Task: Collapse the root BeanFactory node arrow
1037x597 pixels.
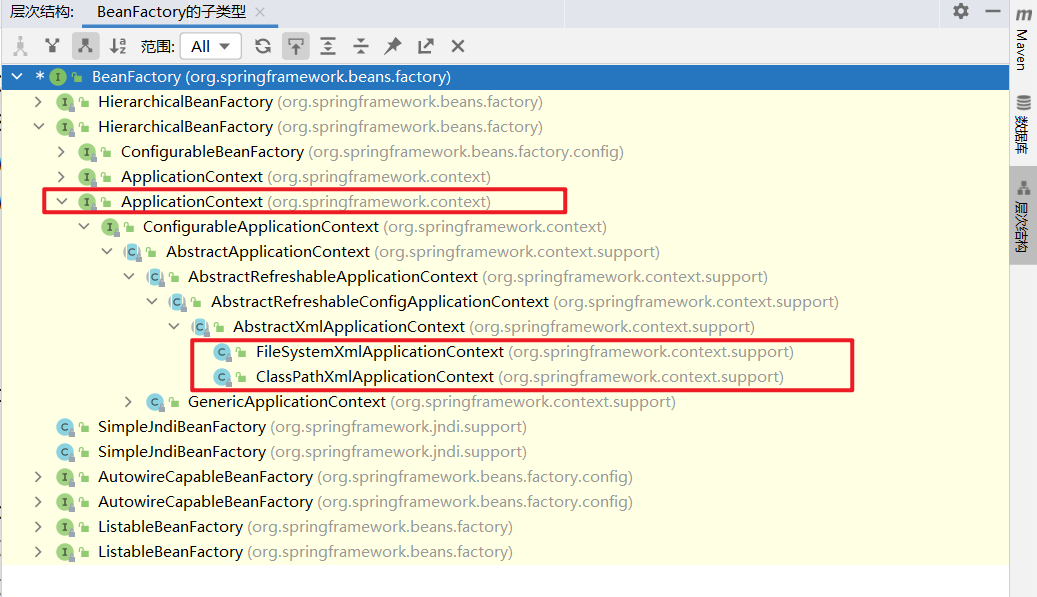Action: pos(17,77)
